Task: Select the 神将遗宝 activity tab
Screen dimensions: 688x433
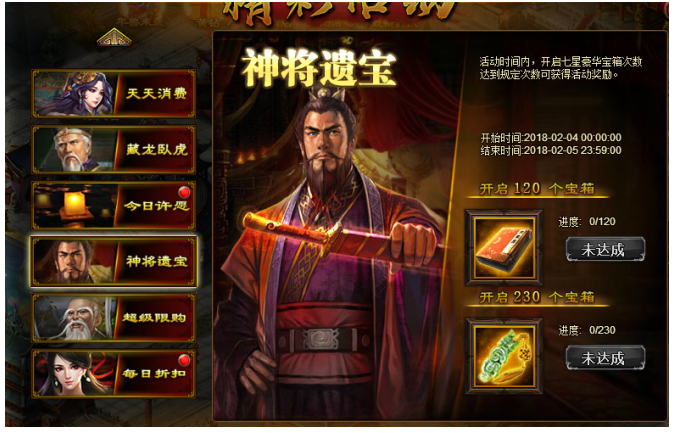Action: point(113,261)
